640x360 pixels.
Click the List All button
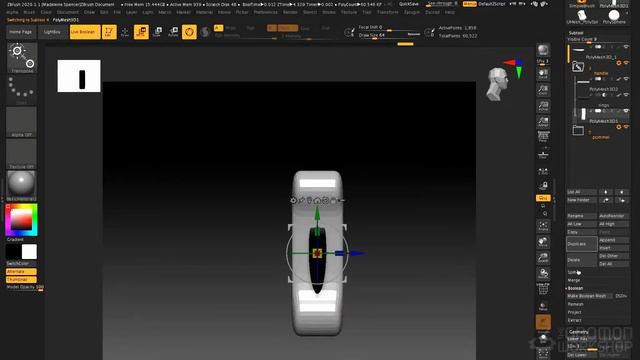[x=582, y=192]
